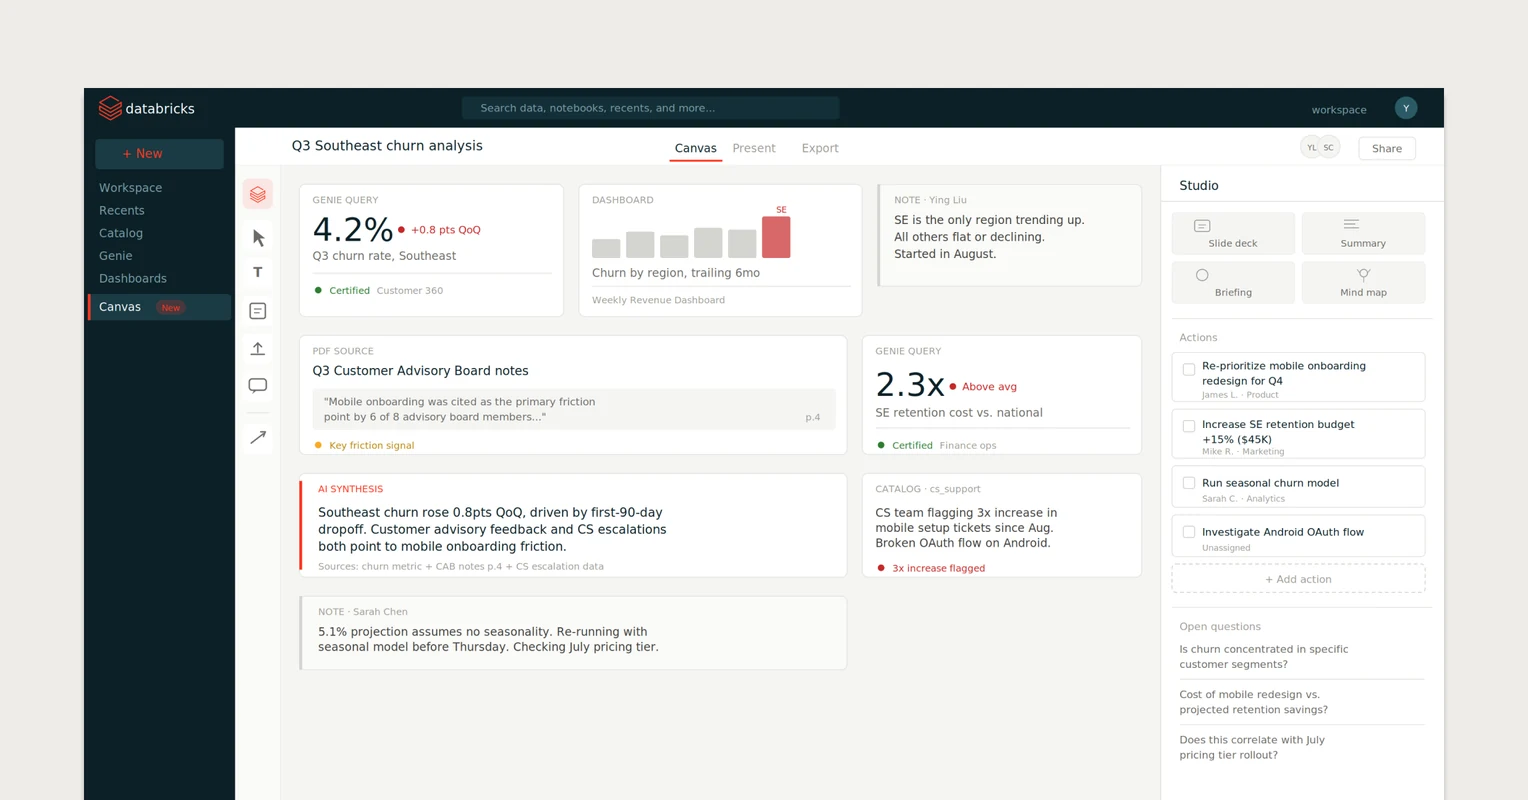Click Sarah Chen's 5.1% projection note

[x=488, y=639]
